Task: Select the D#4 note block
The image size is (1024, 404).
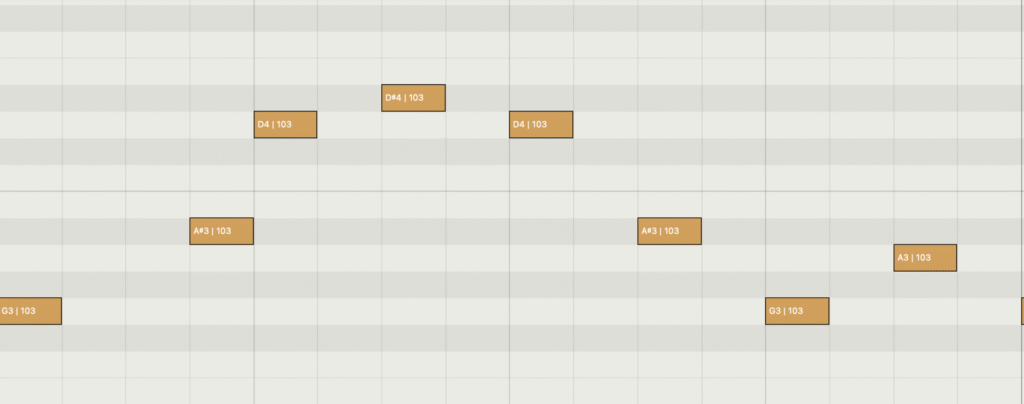Action: 413,98
